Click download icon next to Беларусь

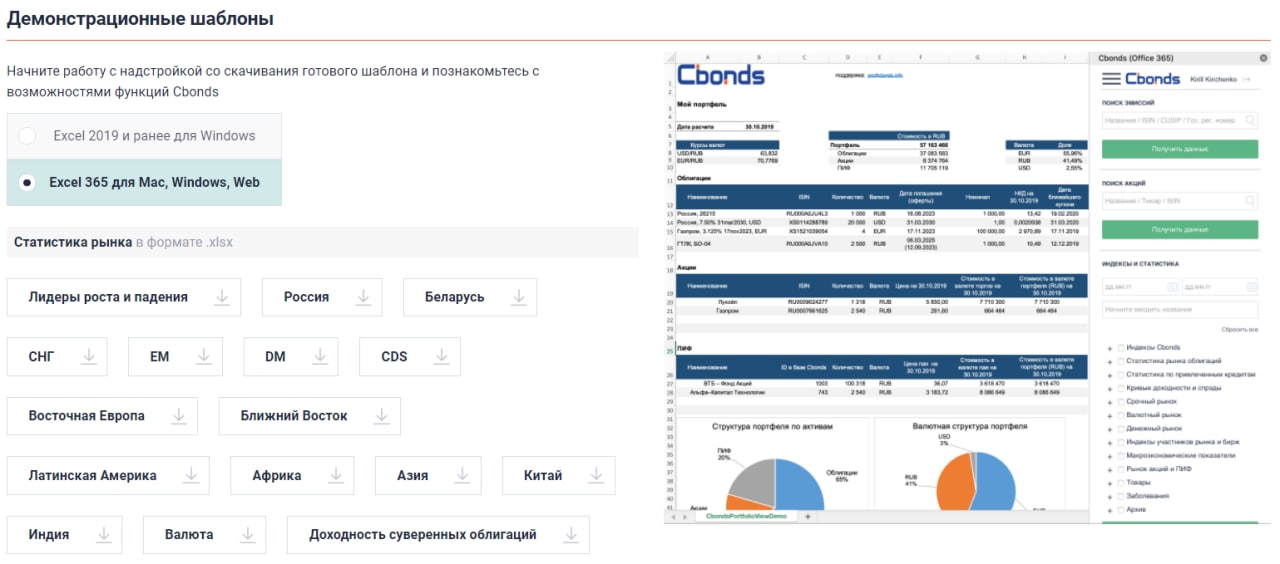tap(518, 297)
